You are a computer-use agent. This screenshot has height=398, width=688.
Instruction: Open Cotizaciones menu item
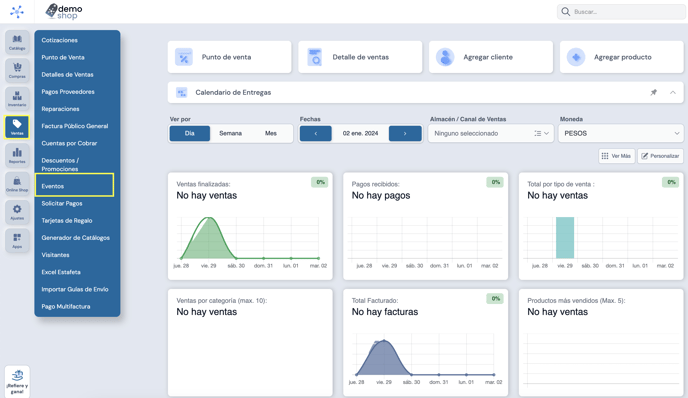[x=60, y=40]
